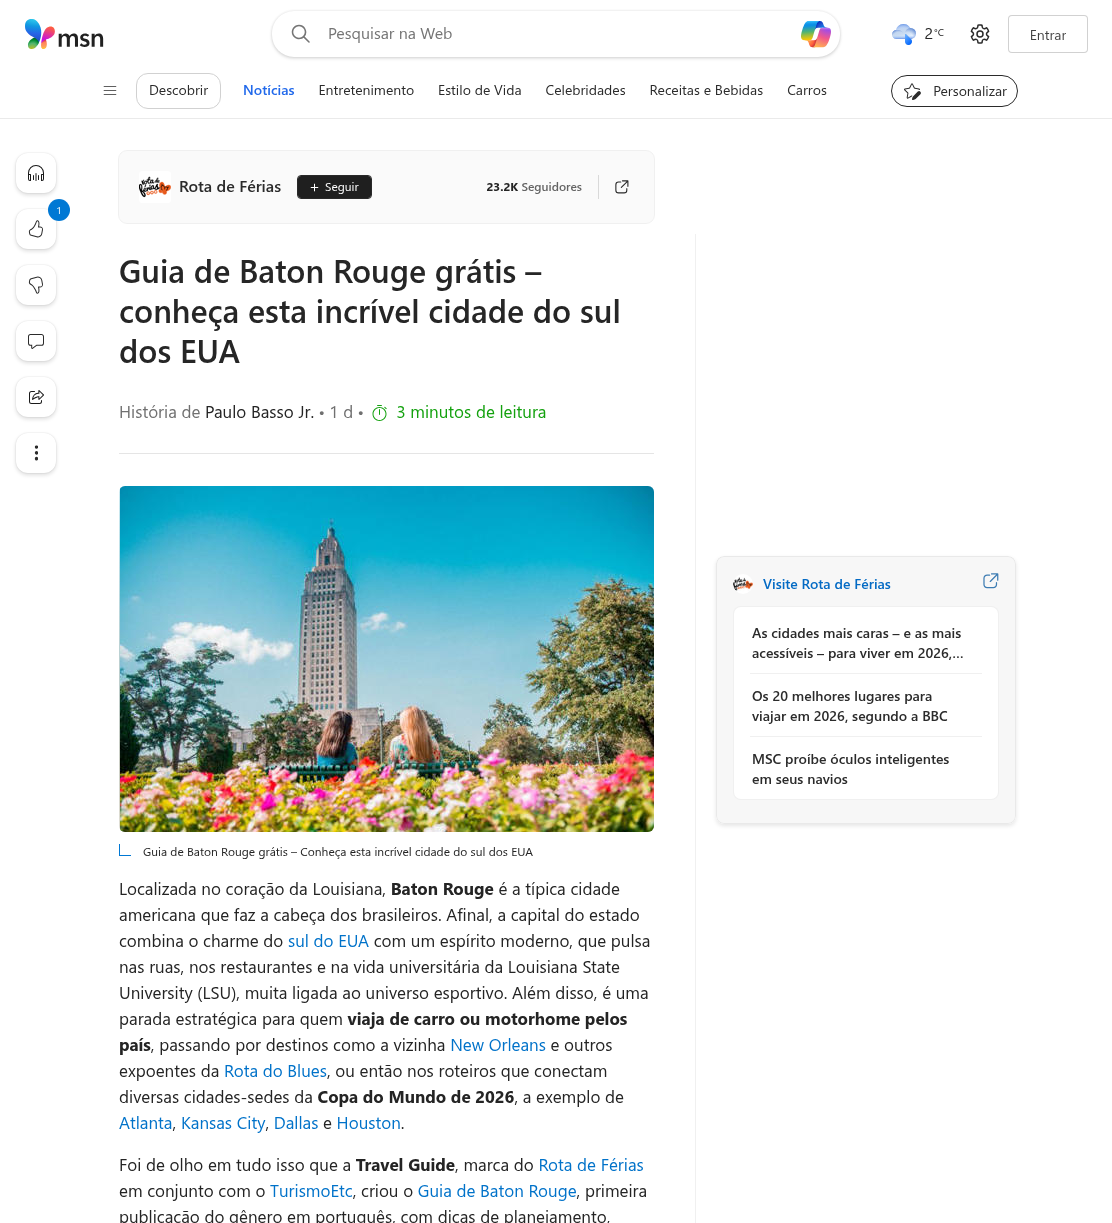Image resolution: width=1112 pixels, height=1223 pixels.
Task: Open author Paulo Basso Jr. link
Action: pyautogui.click(x=259, y=412)
